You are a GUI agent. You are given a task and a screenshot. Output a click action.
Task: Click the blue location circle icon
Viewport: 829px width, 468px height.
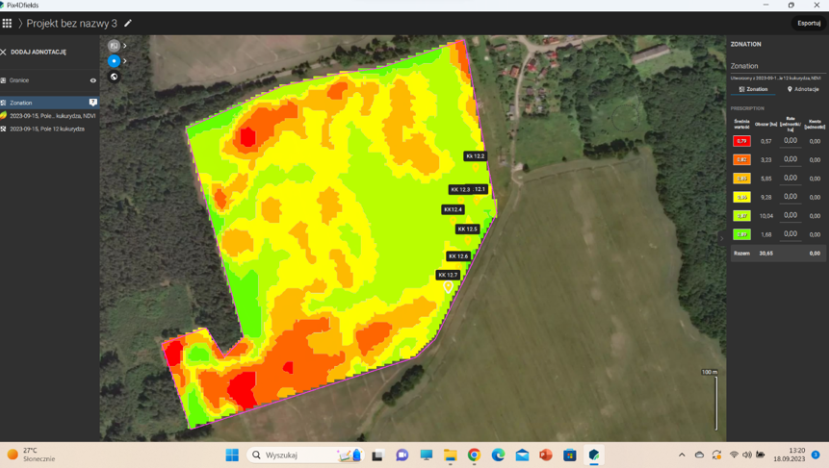[114, 61]
